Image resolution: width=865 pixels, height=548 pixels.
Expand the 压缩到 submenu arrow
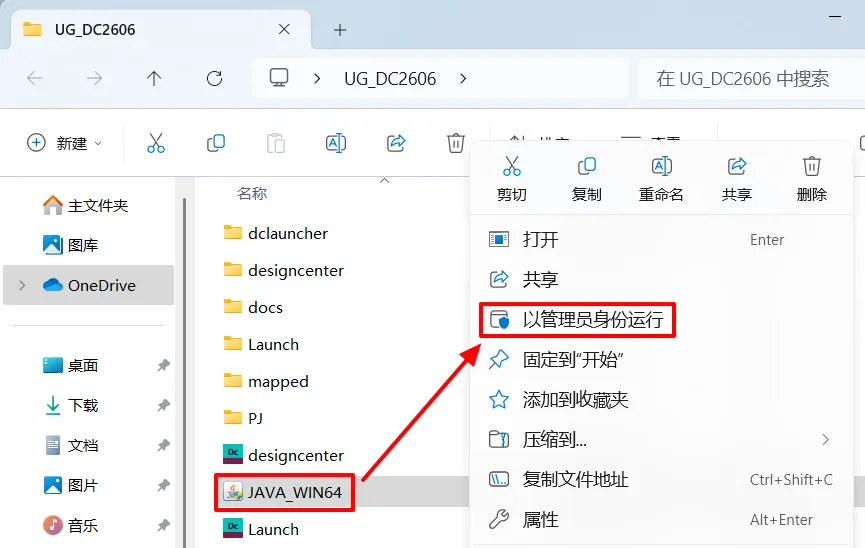pyautogui.click(x=825, y=440)
